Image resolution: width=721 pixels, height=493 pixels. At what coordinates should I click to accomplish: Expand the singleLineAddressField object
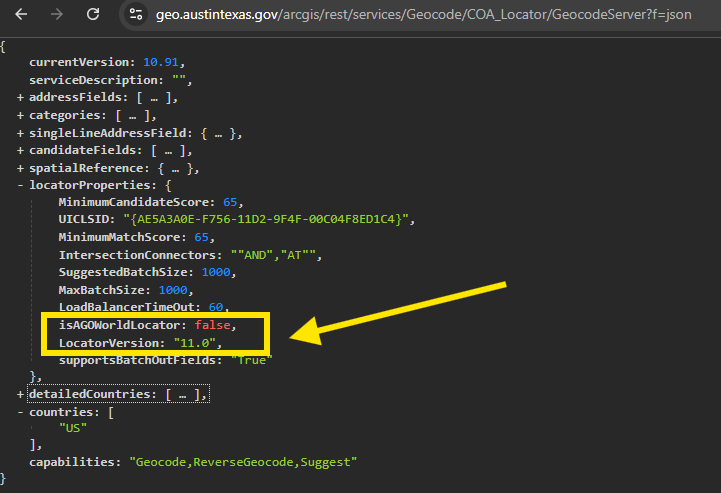[x=20, y=133]
